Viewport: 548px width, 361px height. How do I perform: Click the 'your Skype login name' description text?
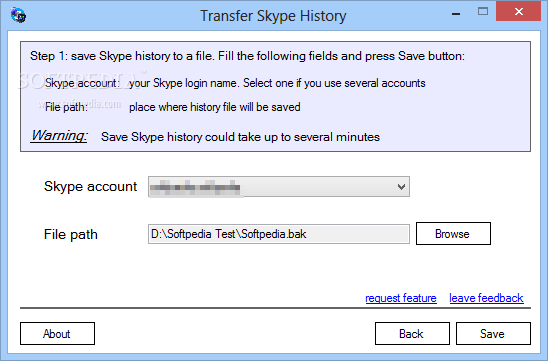[x=277, y=83]
